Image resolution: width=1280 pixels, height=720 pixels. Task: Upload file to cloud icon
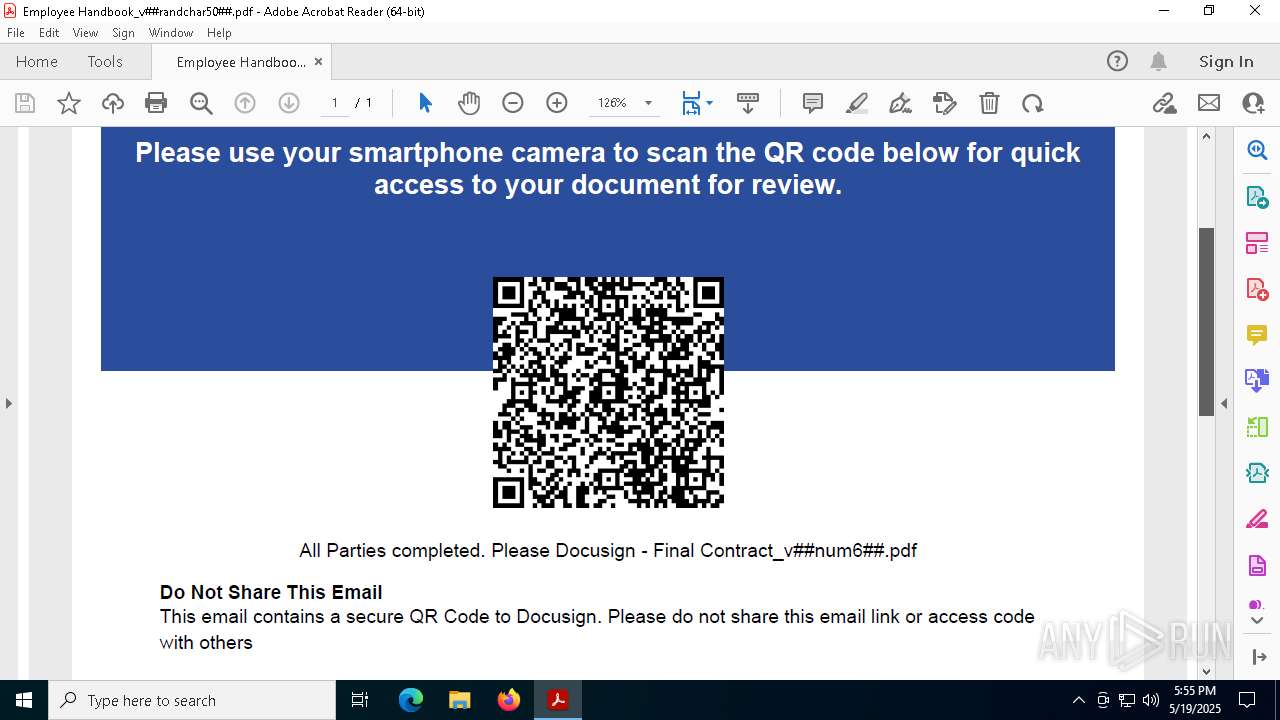[x=113, y=103]
